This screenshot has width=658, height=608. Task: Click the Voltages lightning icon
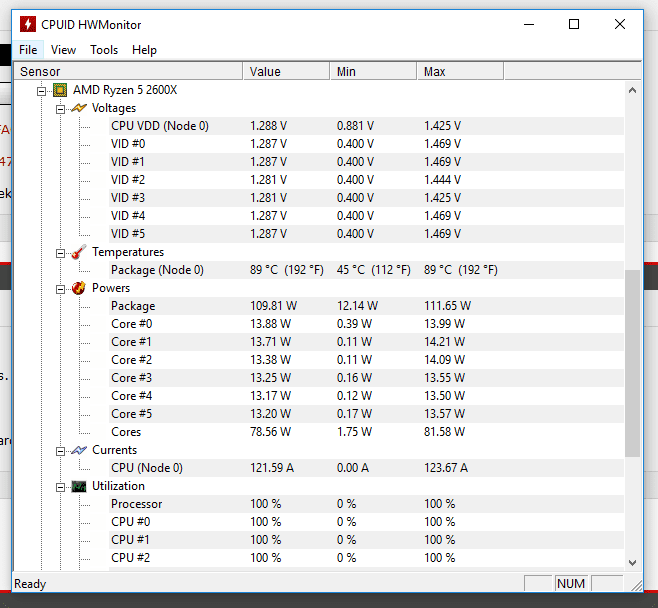tap(79, 108)
